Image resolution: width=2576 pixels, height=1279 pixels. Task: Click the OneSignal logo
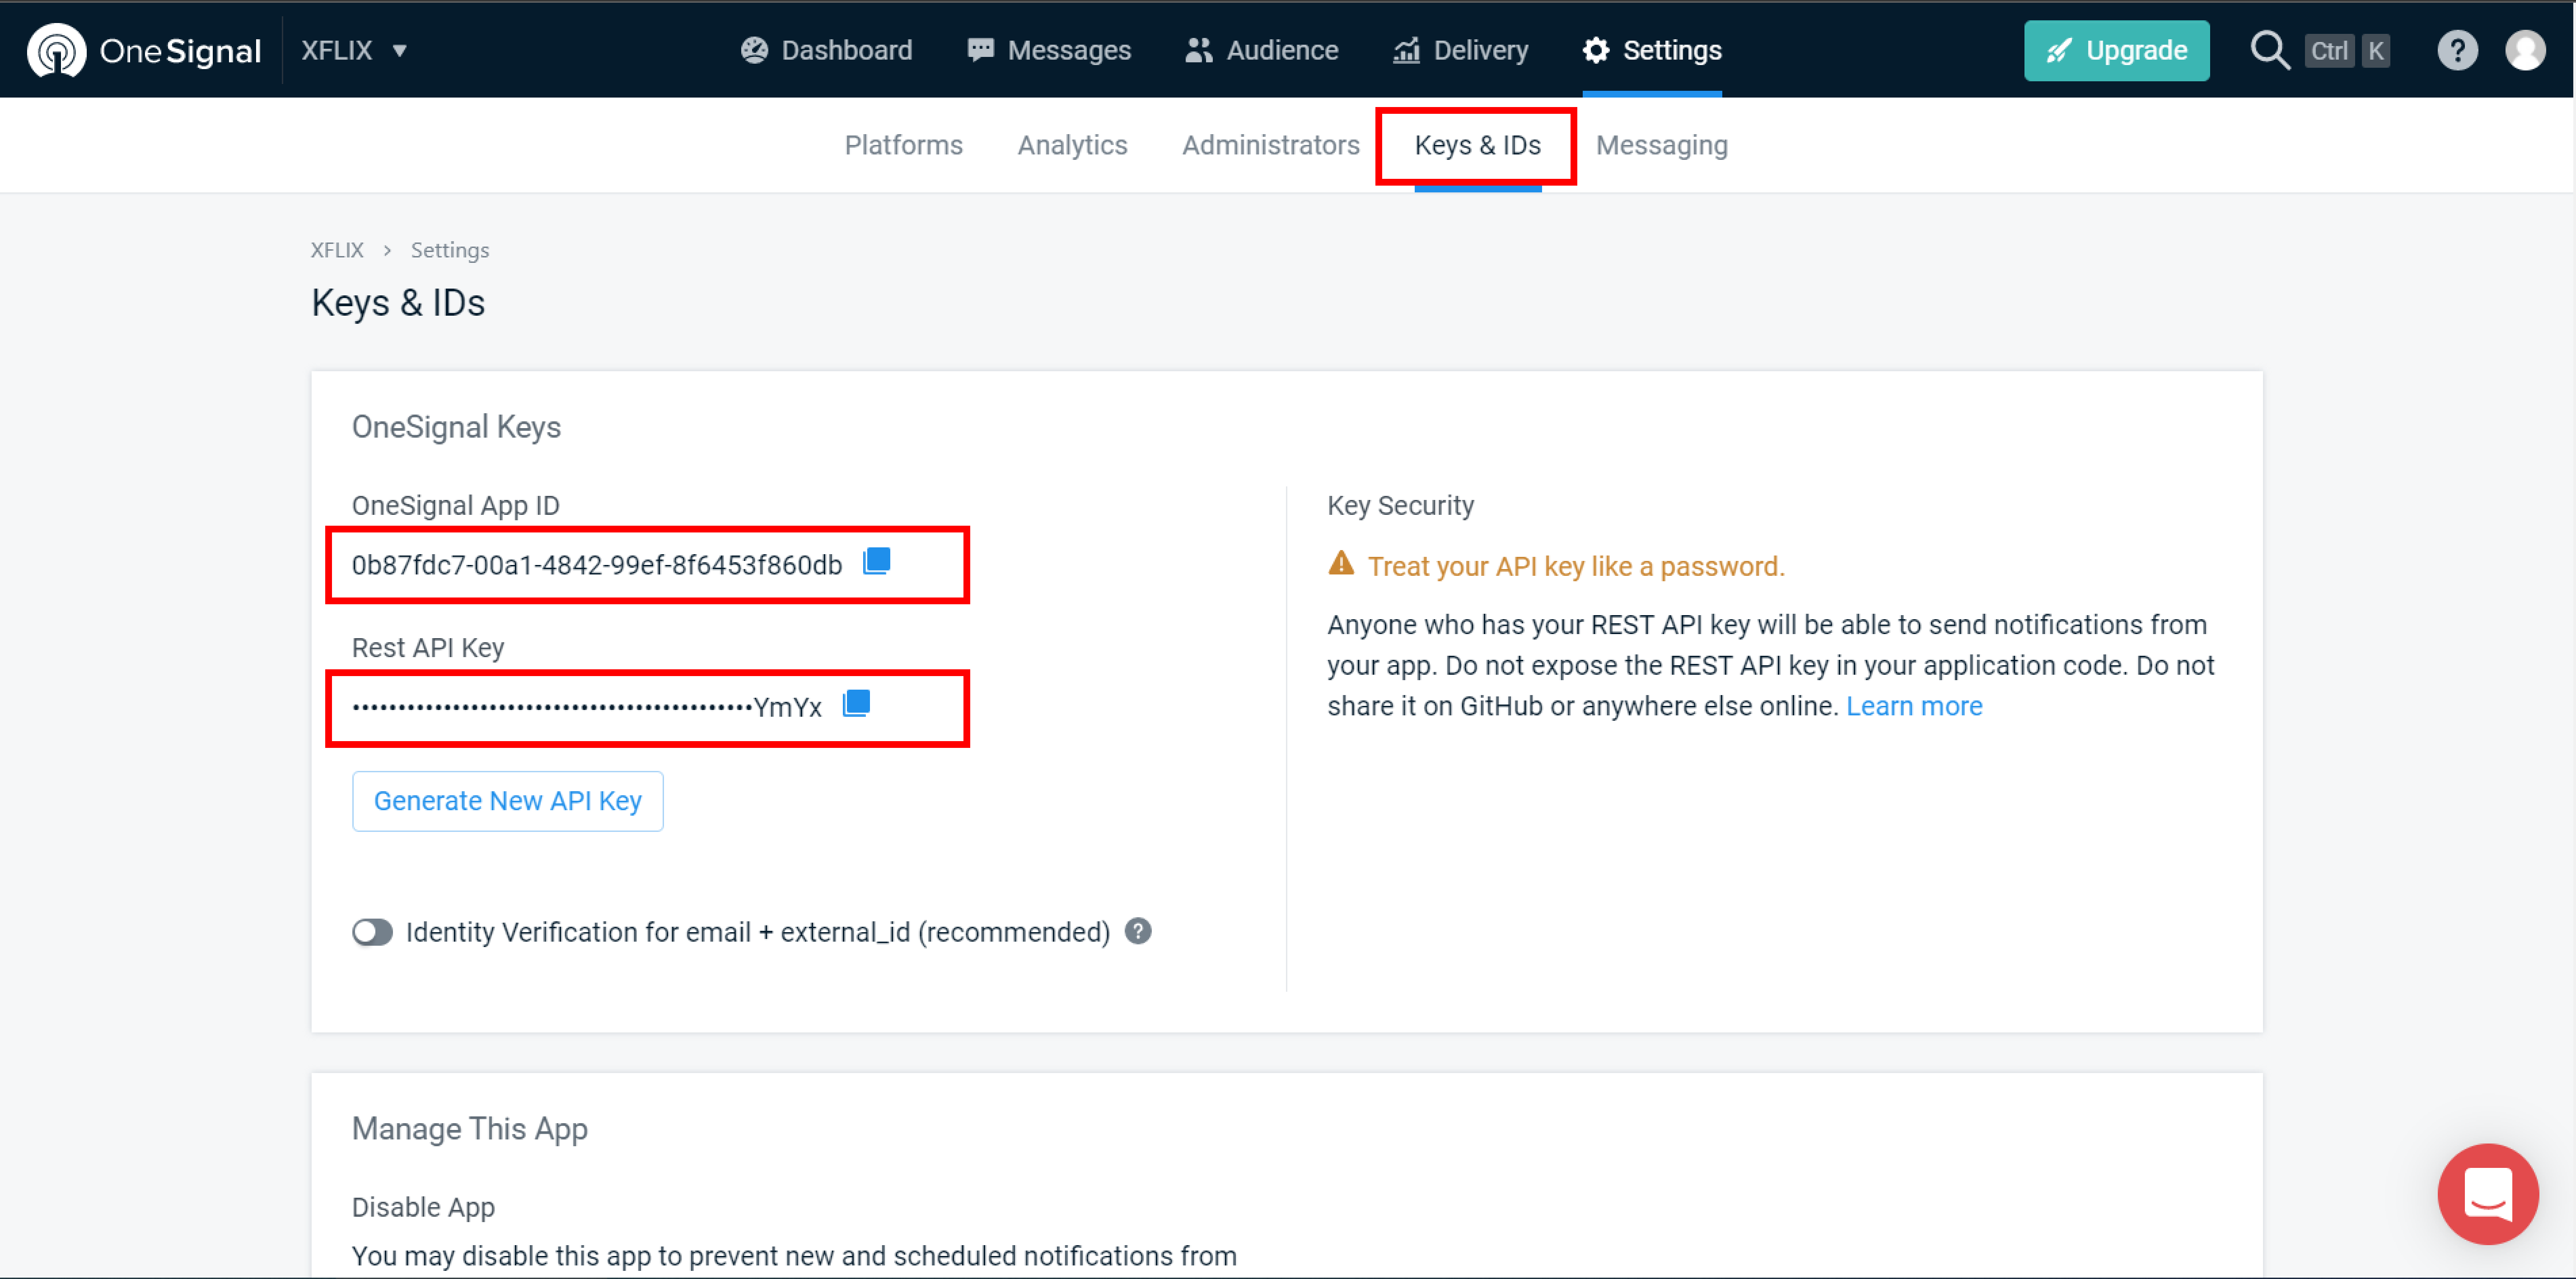tap(143, 50)
